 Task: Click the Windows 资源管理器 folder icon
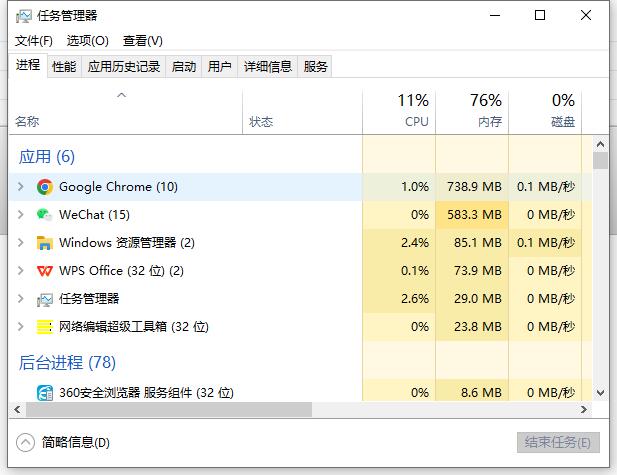tap(44, 243)
